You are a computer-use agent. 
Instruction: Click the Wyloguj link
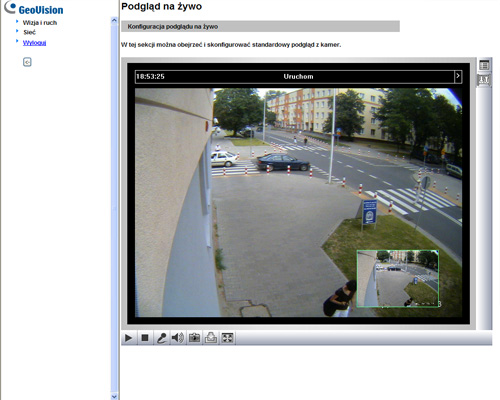click(34, 43)
